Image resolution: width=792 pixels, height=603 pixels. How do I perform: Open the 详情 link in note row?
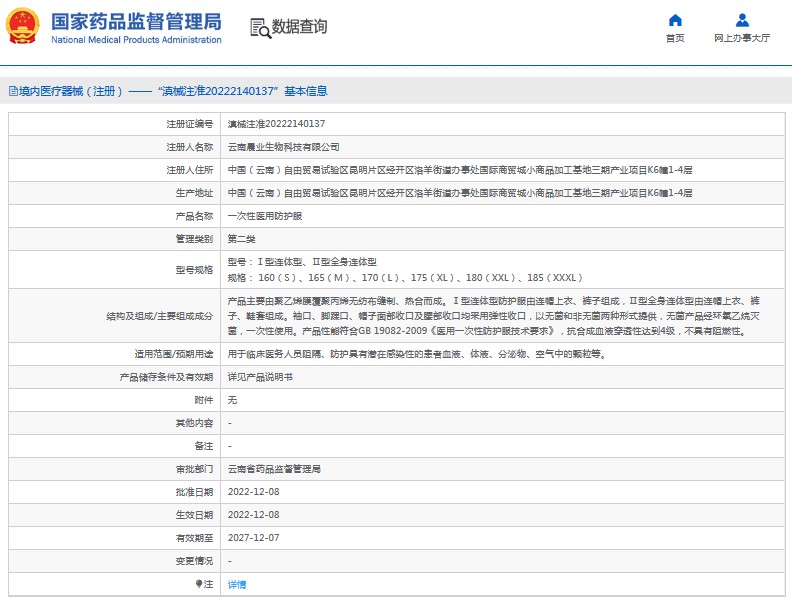[236, 584]
